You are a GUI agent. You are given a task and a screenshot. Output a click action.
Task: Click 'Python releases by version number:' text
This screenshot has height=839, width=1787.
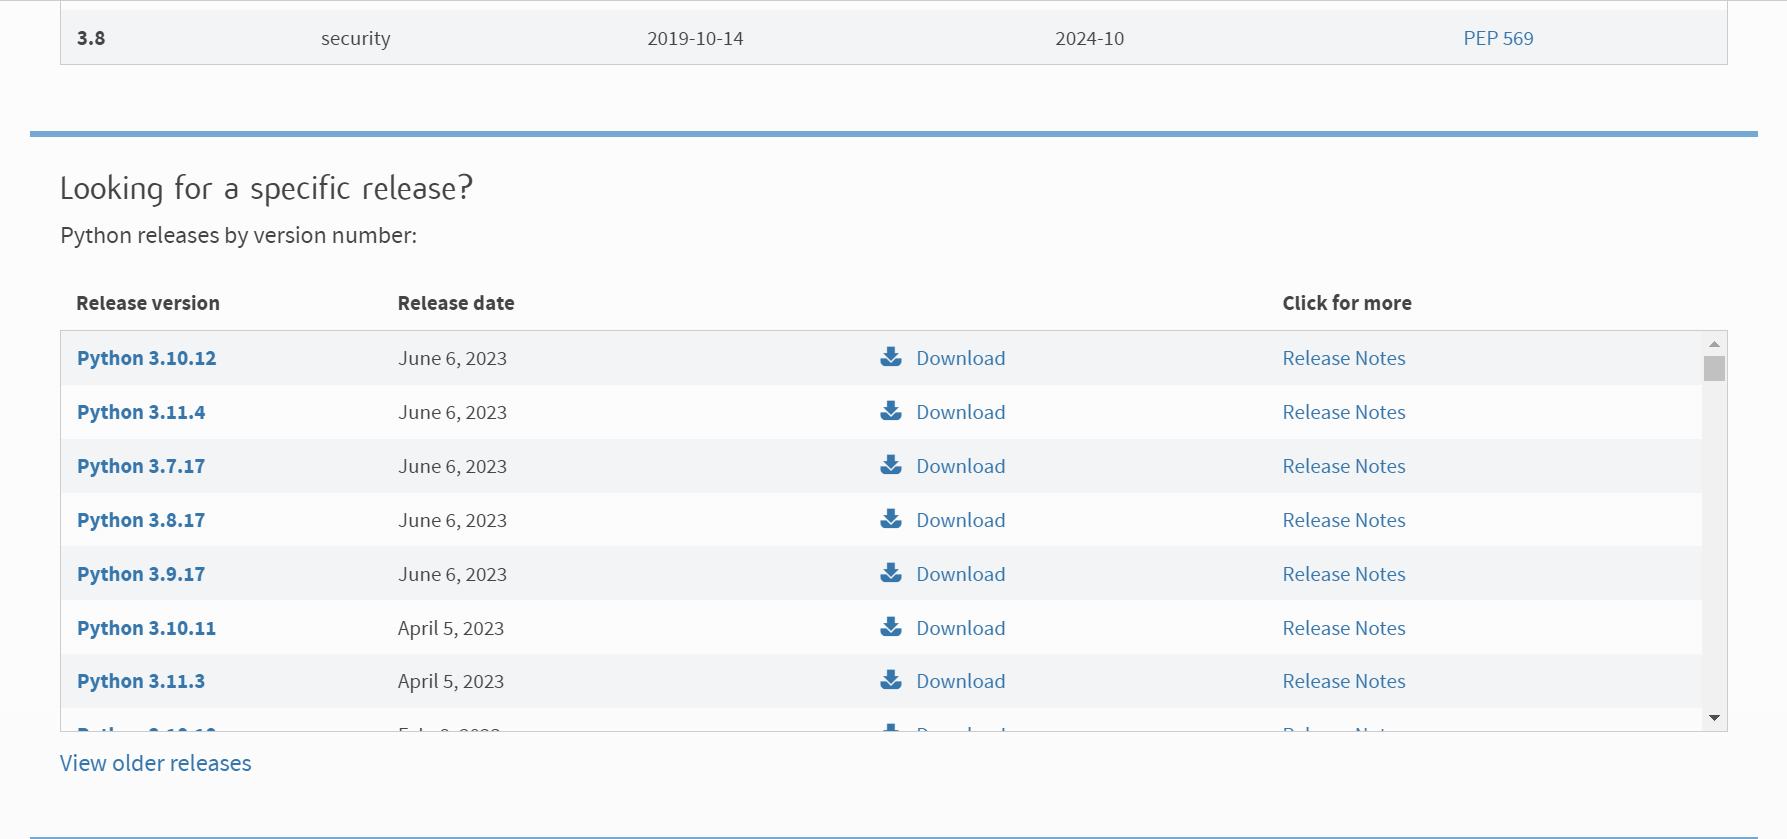(x=238, y=235)
